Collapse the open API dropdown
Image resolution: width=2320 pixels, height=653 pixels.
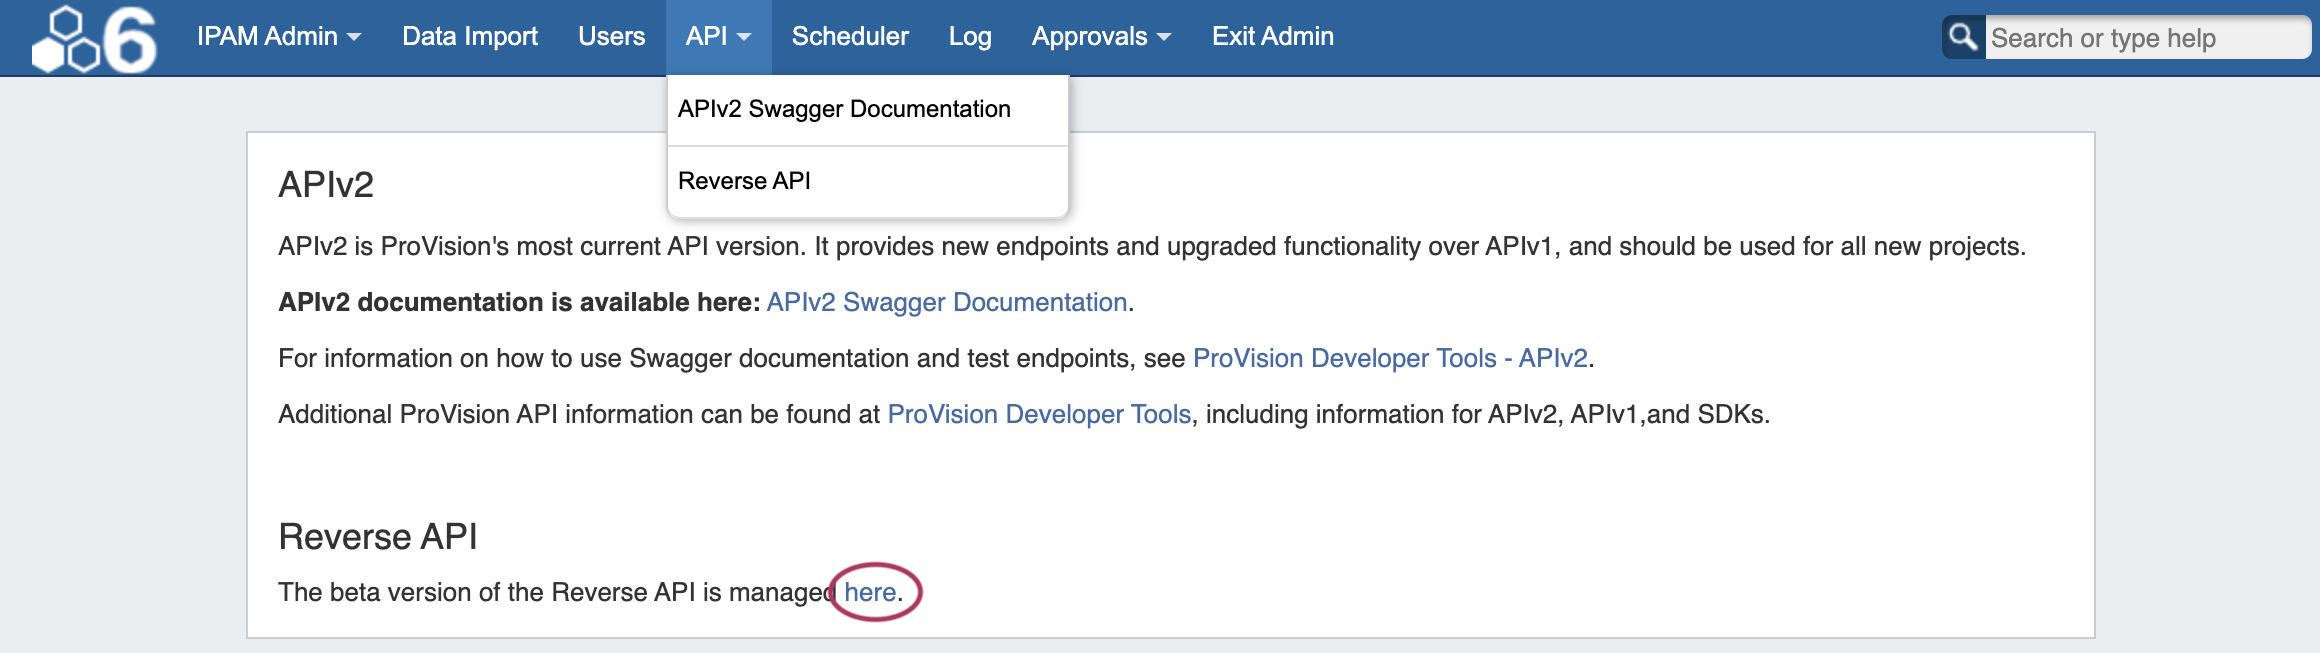pos(717,37)
